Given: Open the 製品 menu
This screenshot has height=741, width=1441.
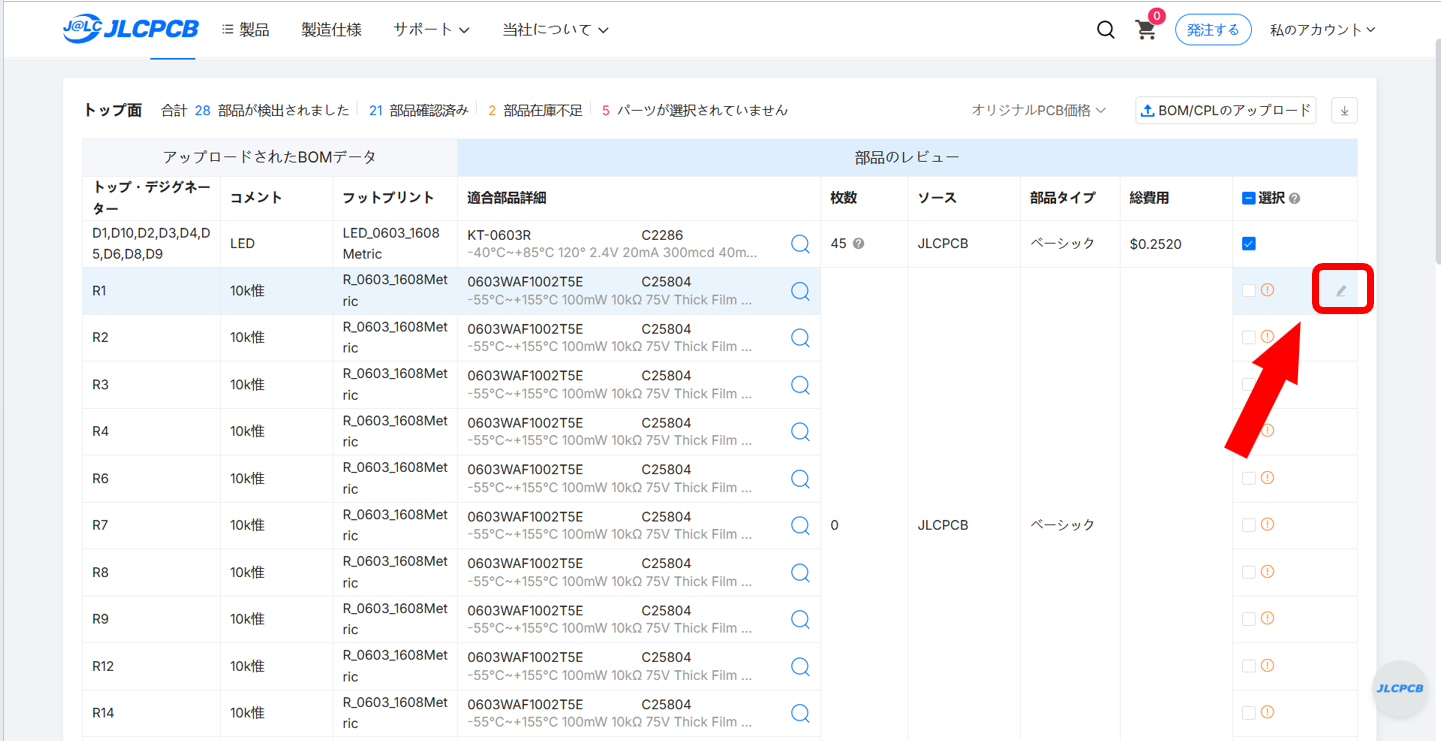Looking at the screenshot, I should point(245,30).
